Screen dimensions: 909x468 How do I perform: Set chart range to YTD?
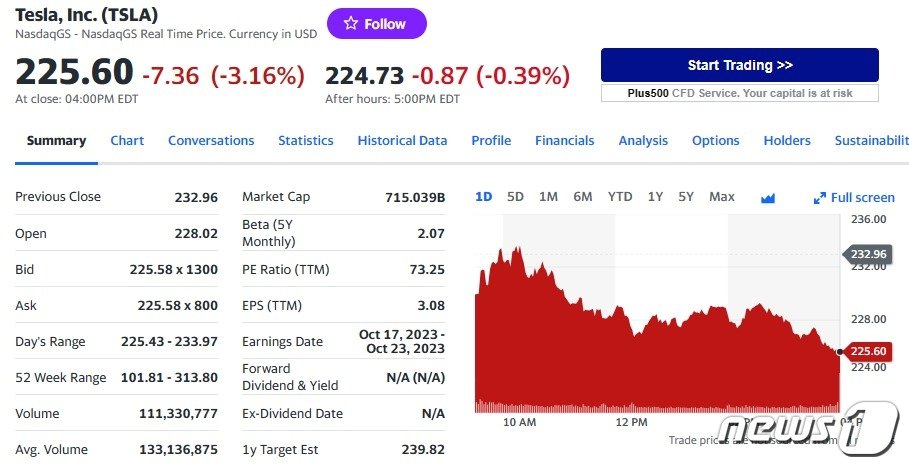tap(620, 197)
